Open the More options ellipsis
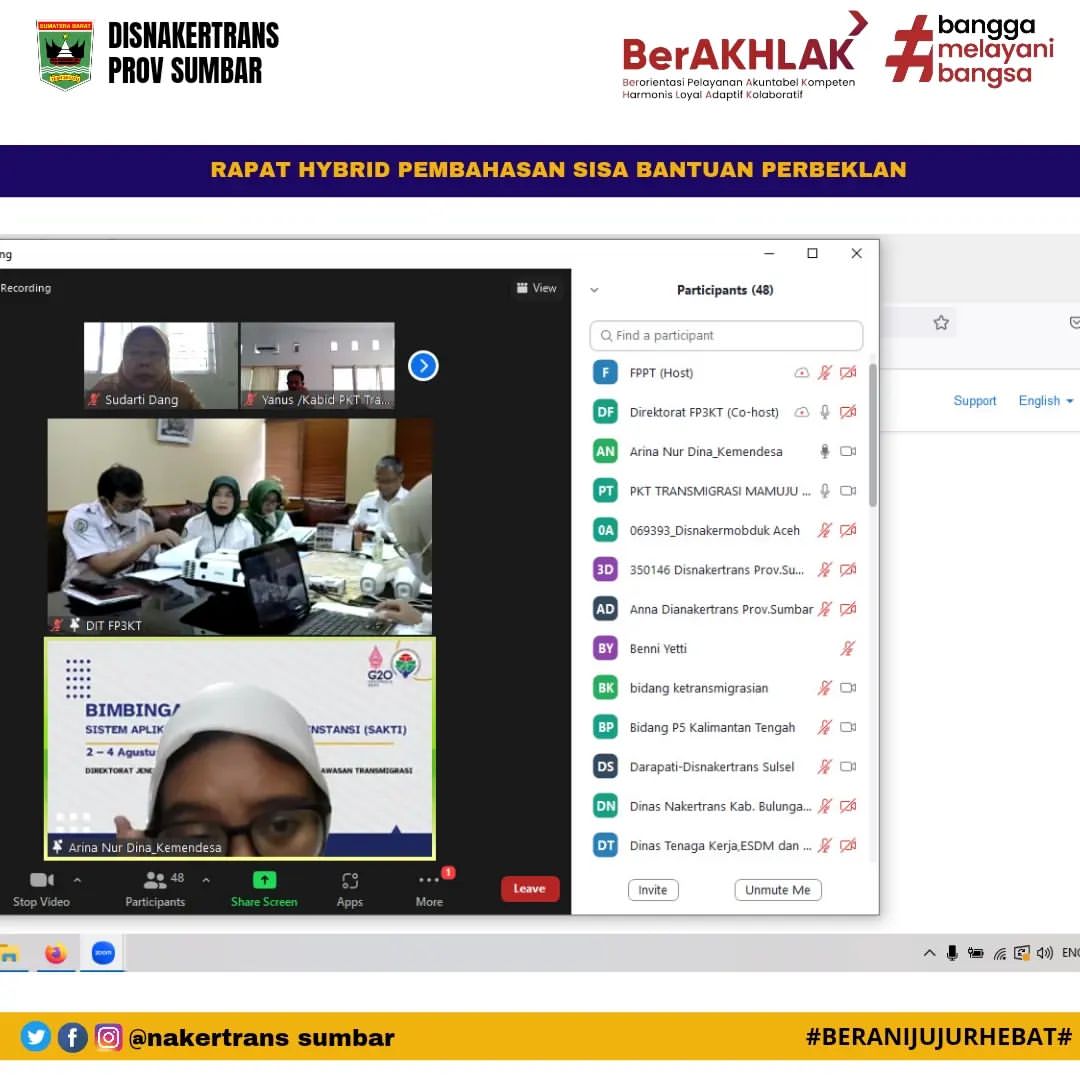The width and height of the screenshot is (1080, 1080). (x=429, y=881)
